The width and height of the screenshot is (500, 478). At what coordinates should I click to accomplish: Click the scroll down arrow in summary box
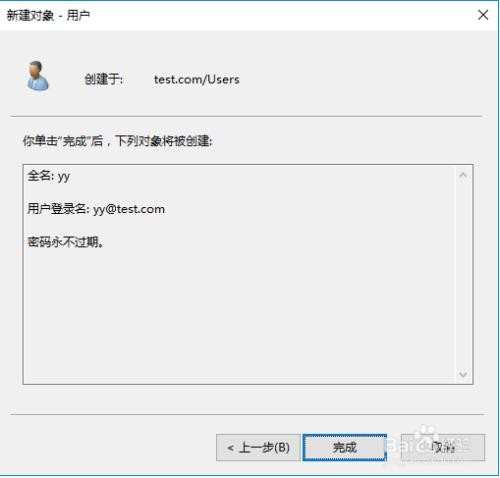tap(463, 374)
